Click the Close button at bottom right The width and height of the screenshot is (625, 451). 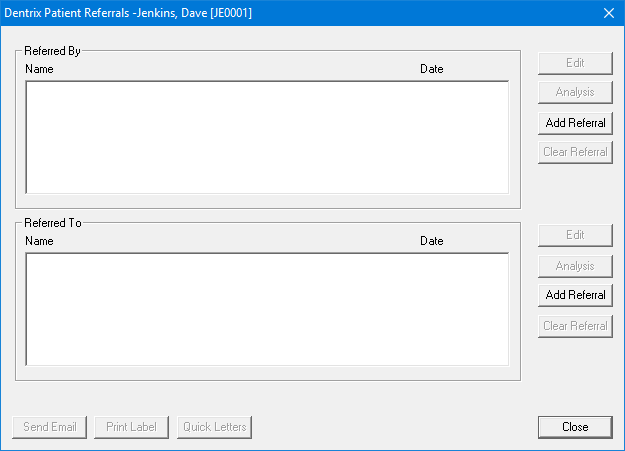(575, 427)
